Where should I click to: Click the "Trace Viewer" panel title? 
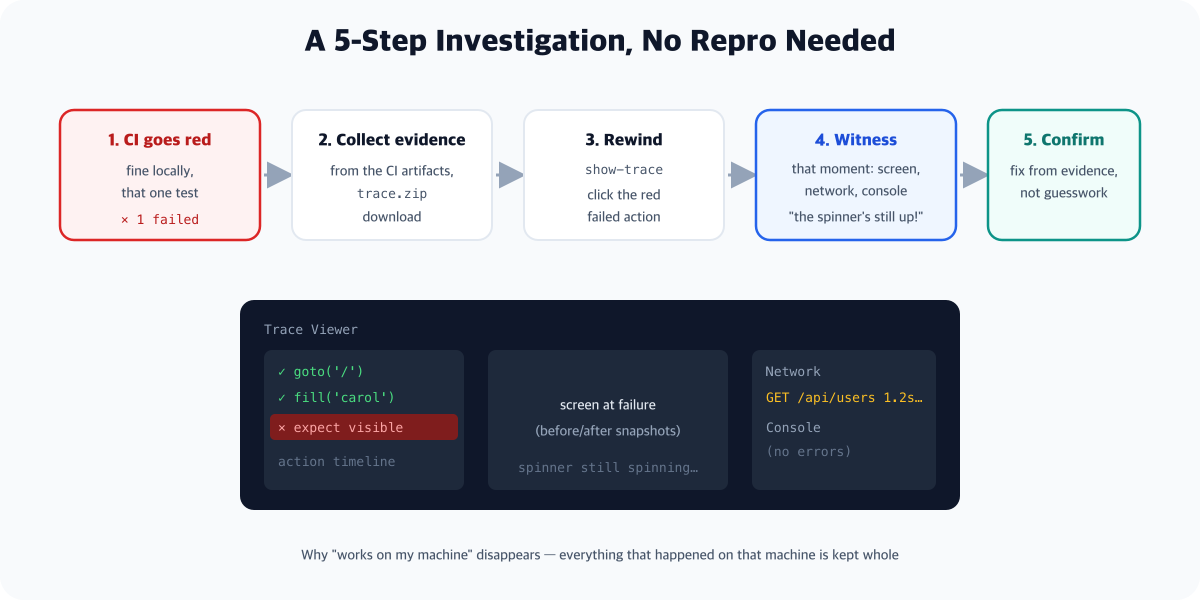tap(311, 330)
